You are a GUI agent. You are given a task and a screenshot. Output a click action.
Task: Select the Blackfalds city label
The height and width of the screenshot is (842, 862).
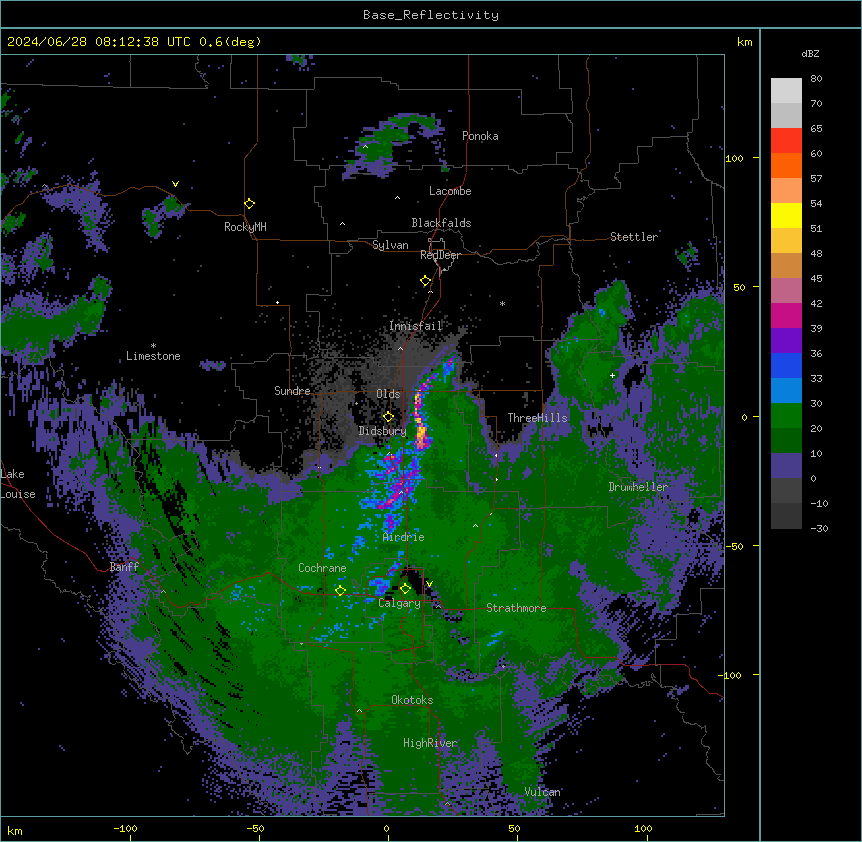point(441,223)
